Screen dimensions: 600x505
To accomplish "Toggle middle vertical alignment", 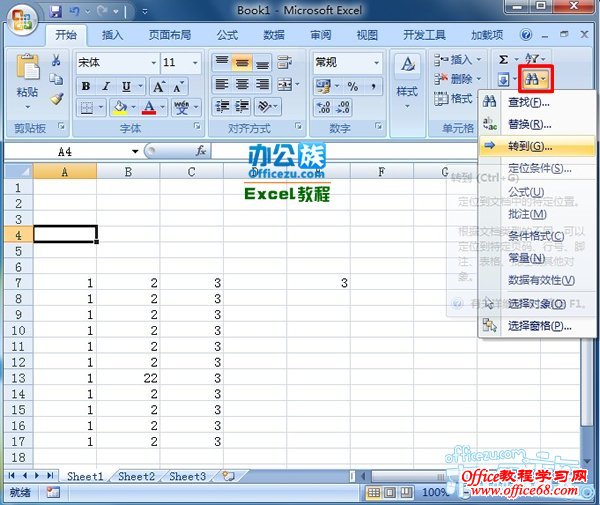I will coord(242,62).
